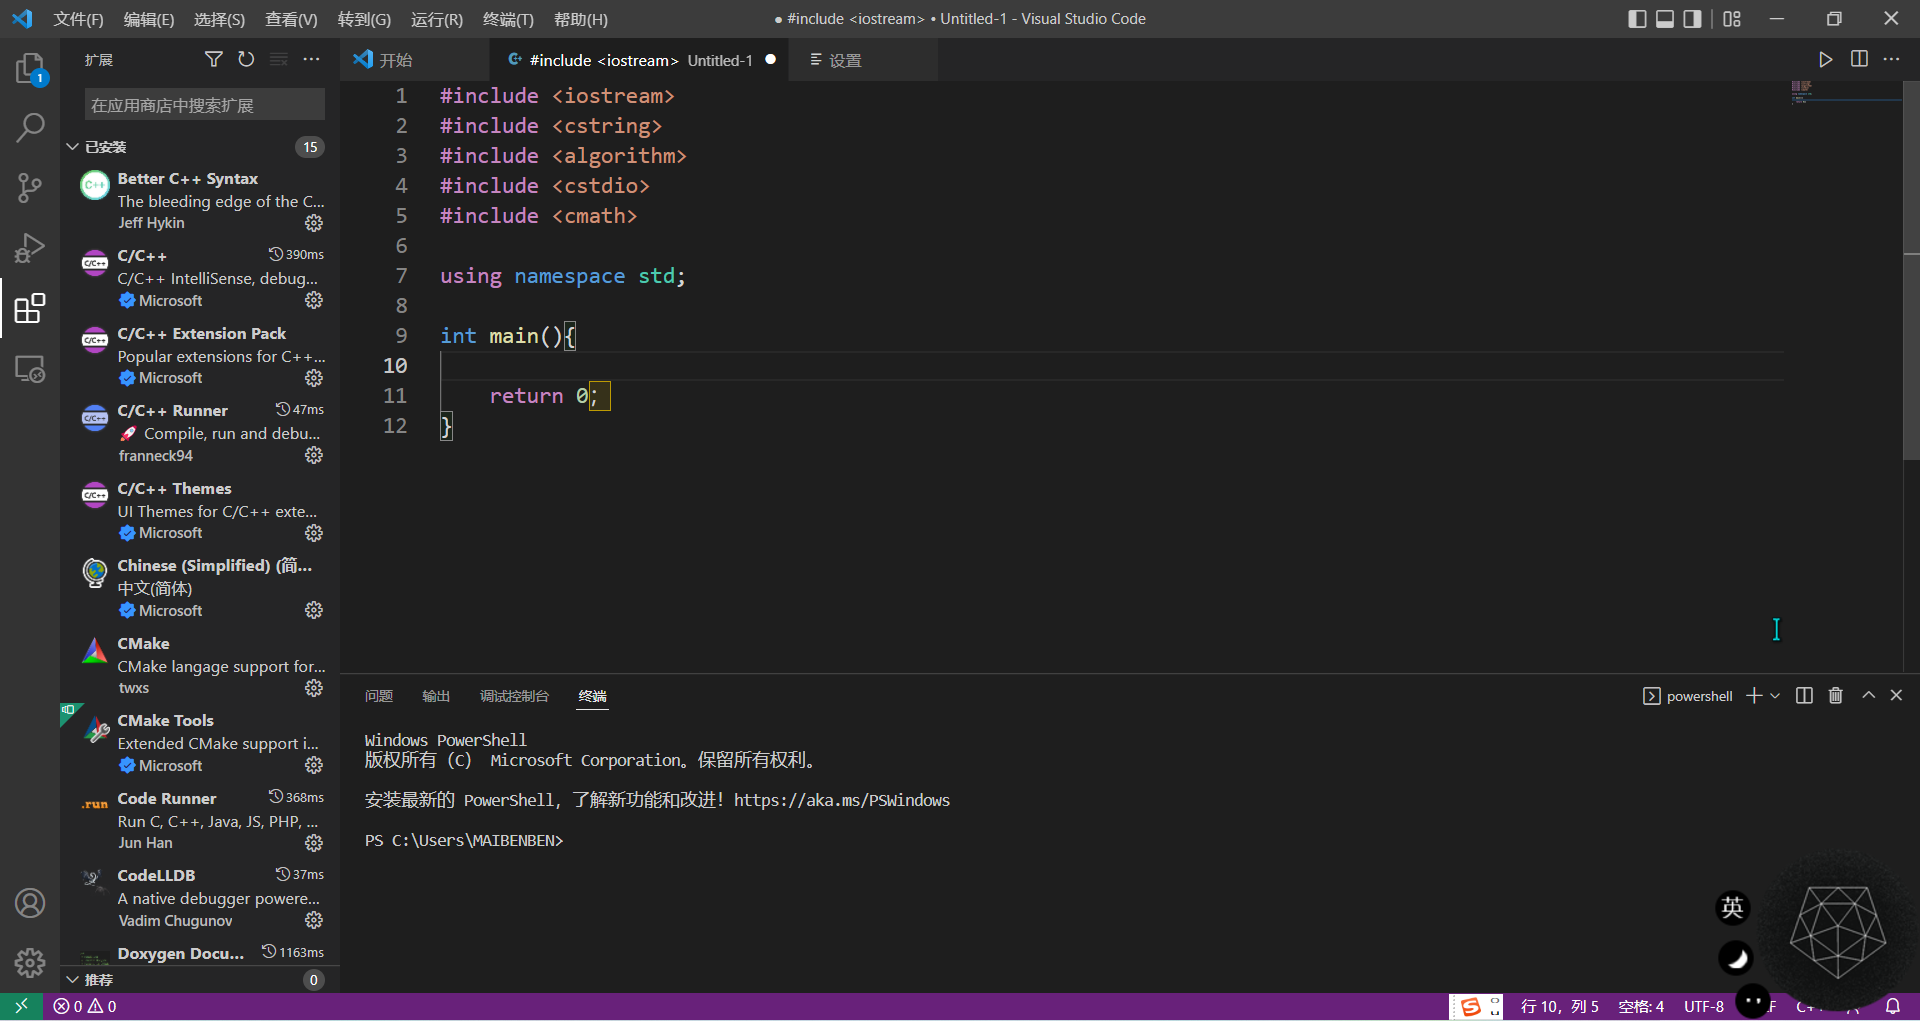Open notifications bell in status bar
The width and height of the screenshot is (1920, 1021).
point(1893,1006)
